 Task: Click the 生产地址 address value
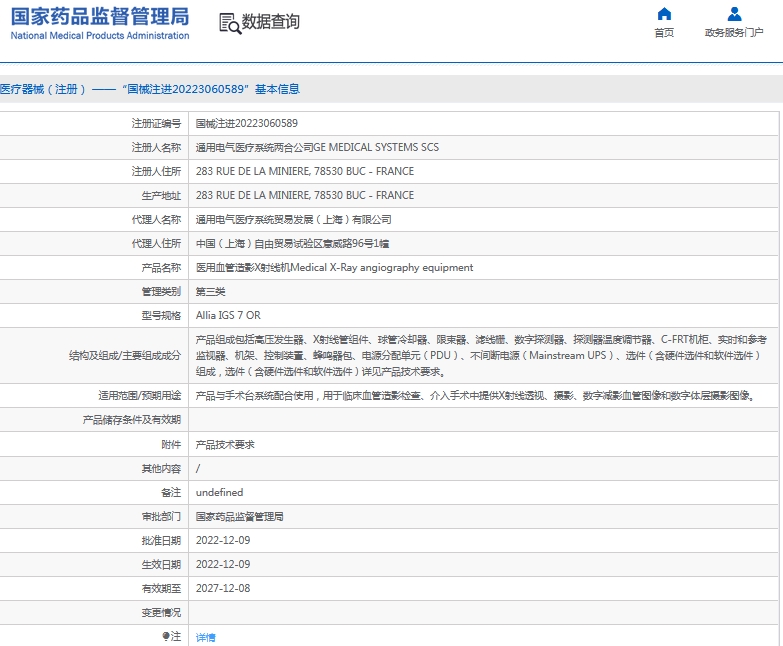pyautogui.click(x=305, y=195)
